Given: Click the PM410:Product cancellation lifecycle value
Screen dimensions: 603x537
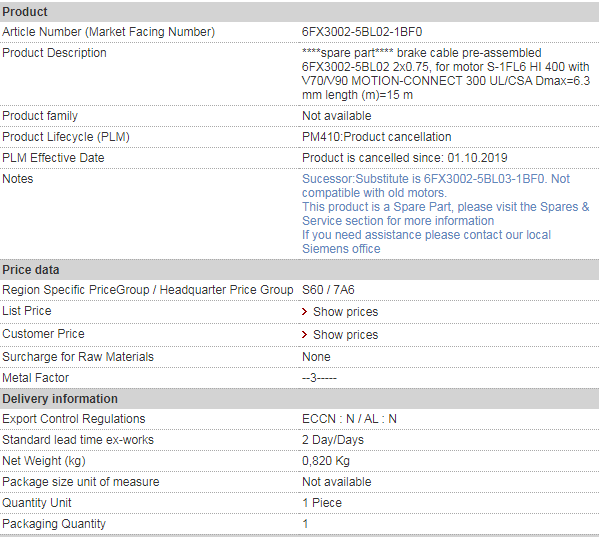Looking at the screenshot, I should point(376,137).
